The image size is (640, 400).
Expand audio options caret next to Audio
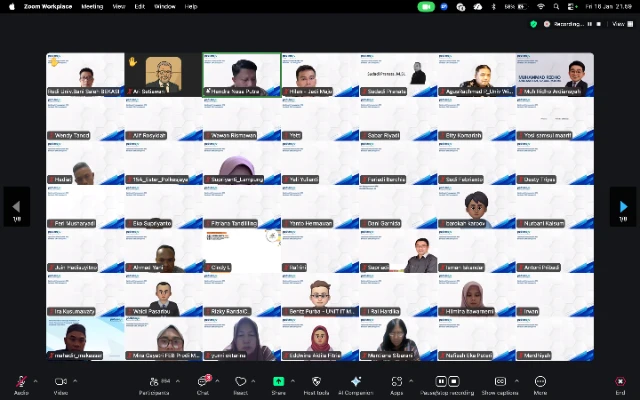click(36, 381)
